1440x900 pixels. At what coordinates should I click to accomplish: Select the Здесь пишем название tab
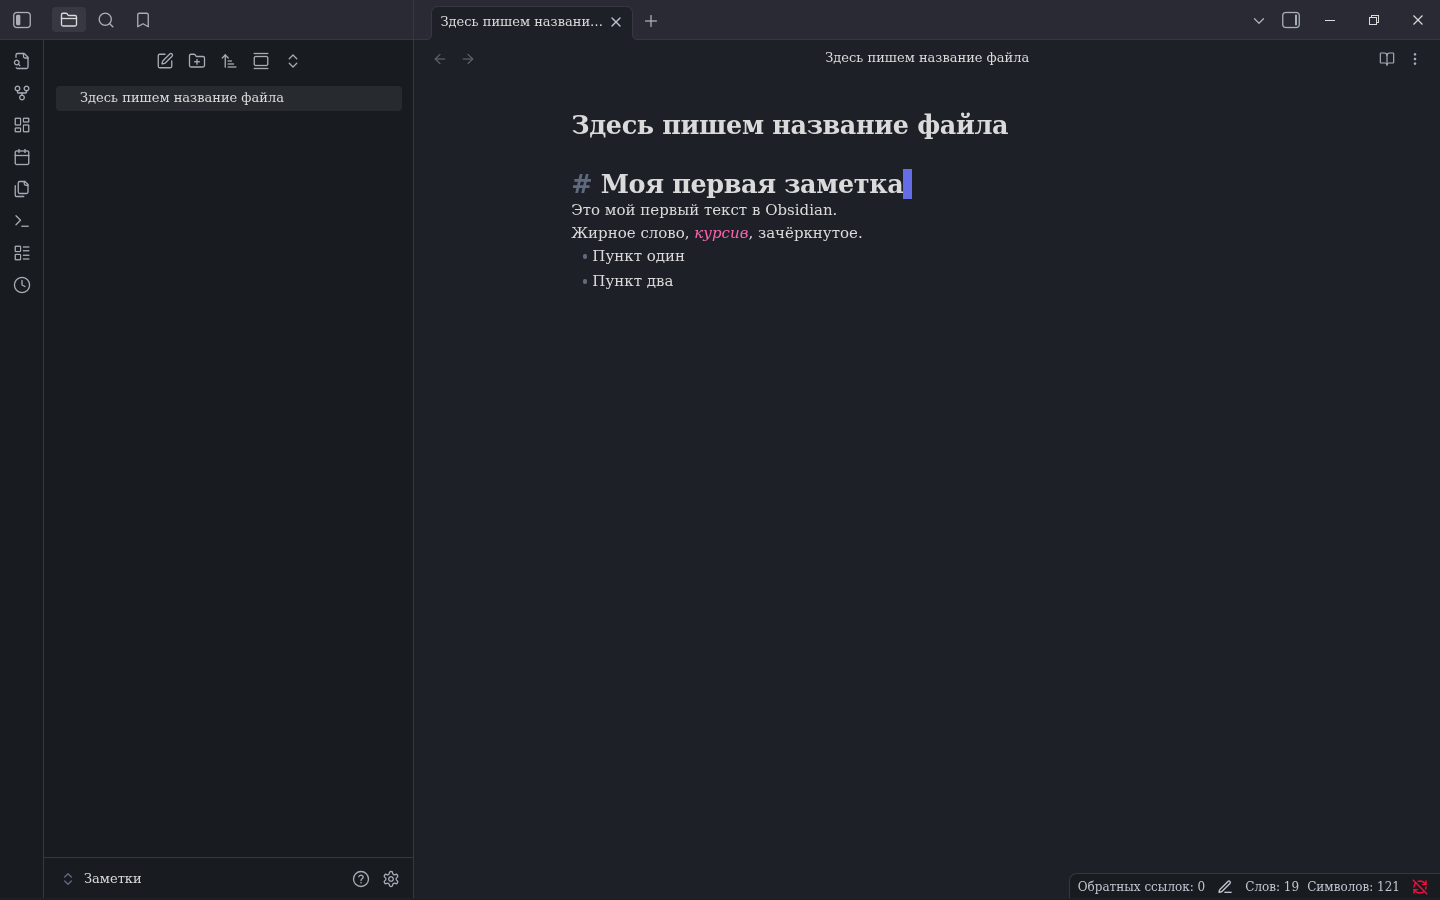click(x=521, y=21)
